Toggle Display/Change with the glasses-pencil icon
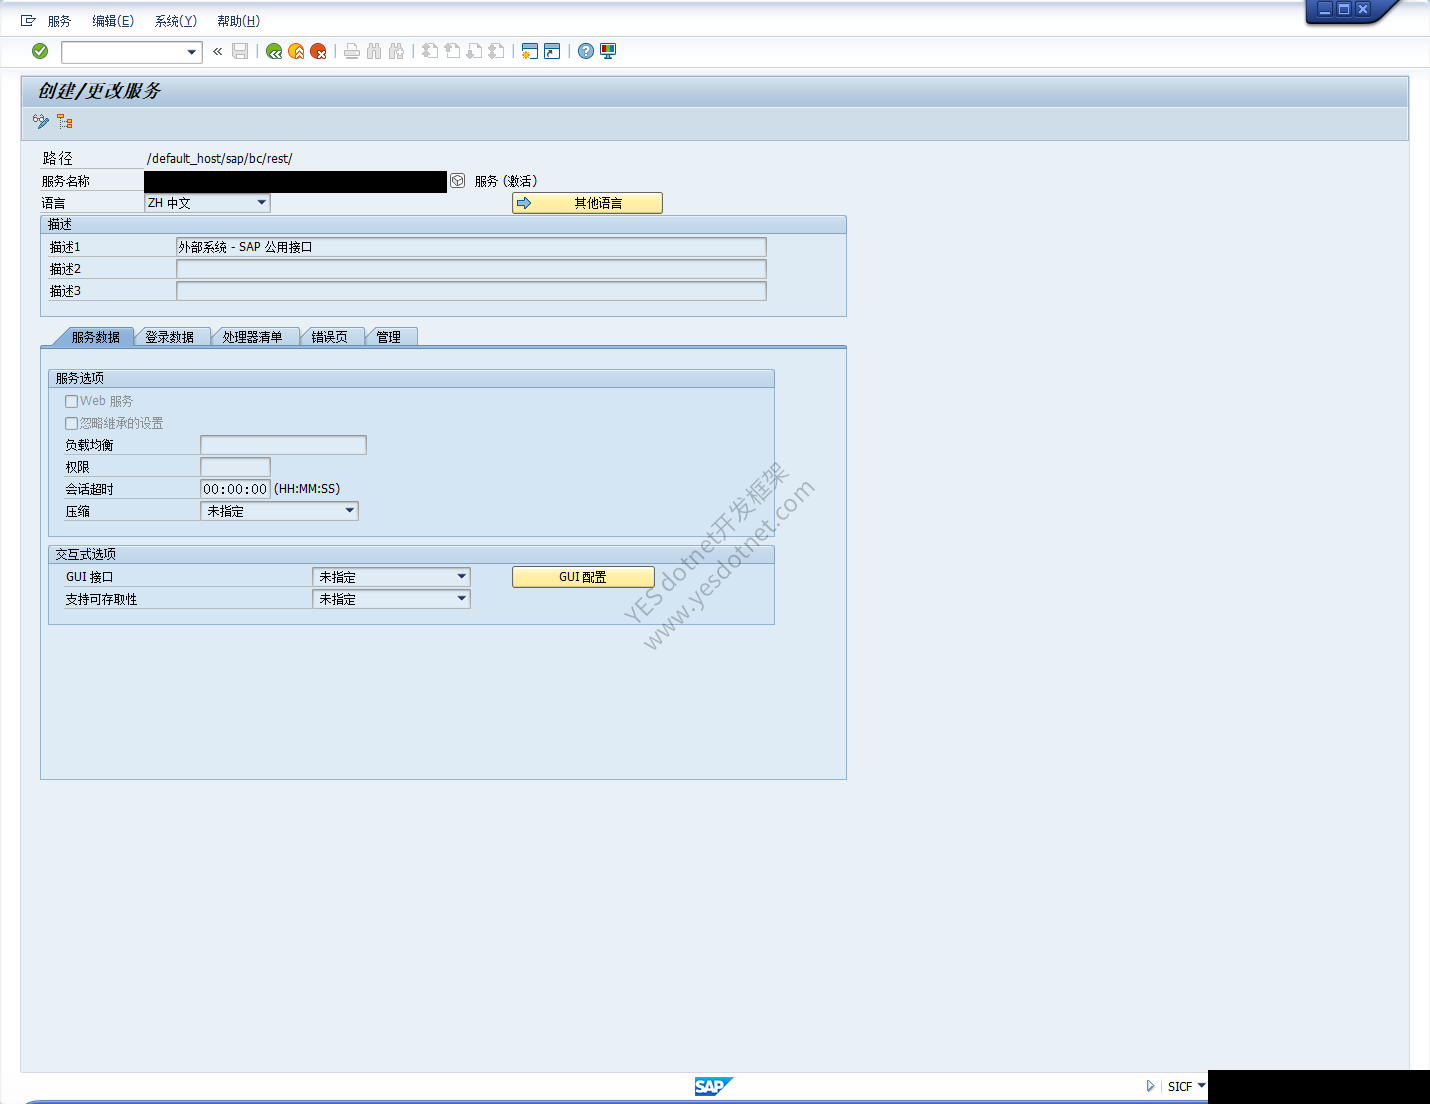This screenshot has height=1104, width=1430. click(41, 121)
